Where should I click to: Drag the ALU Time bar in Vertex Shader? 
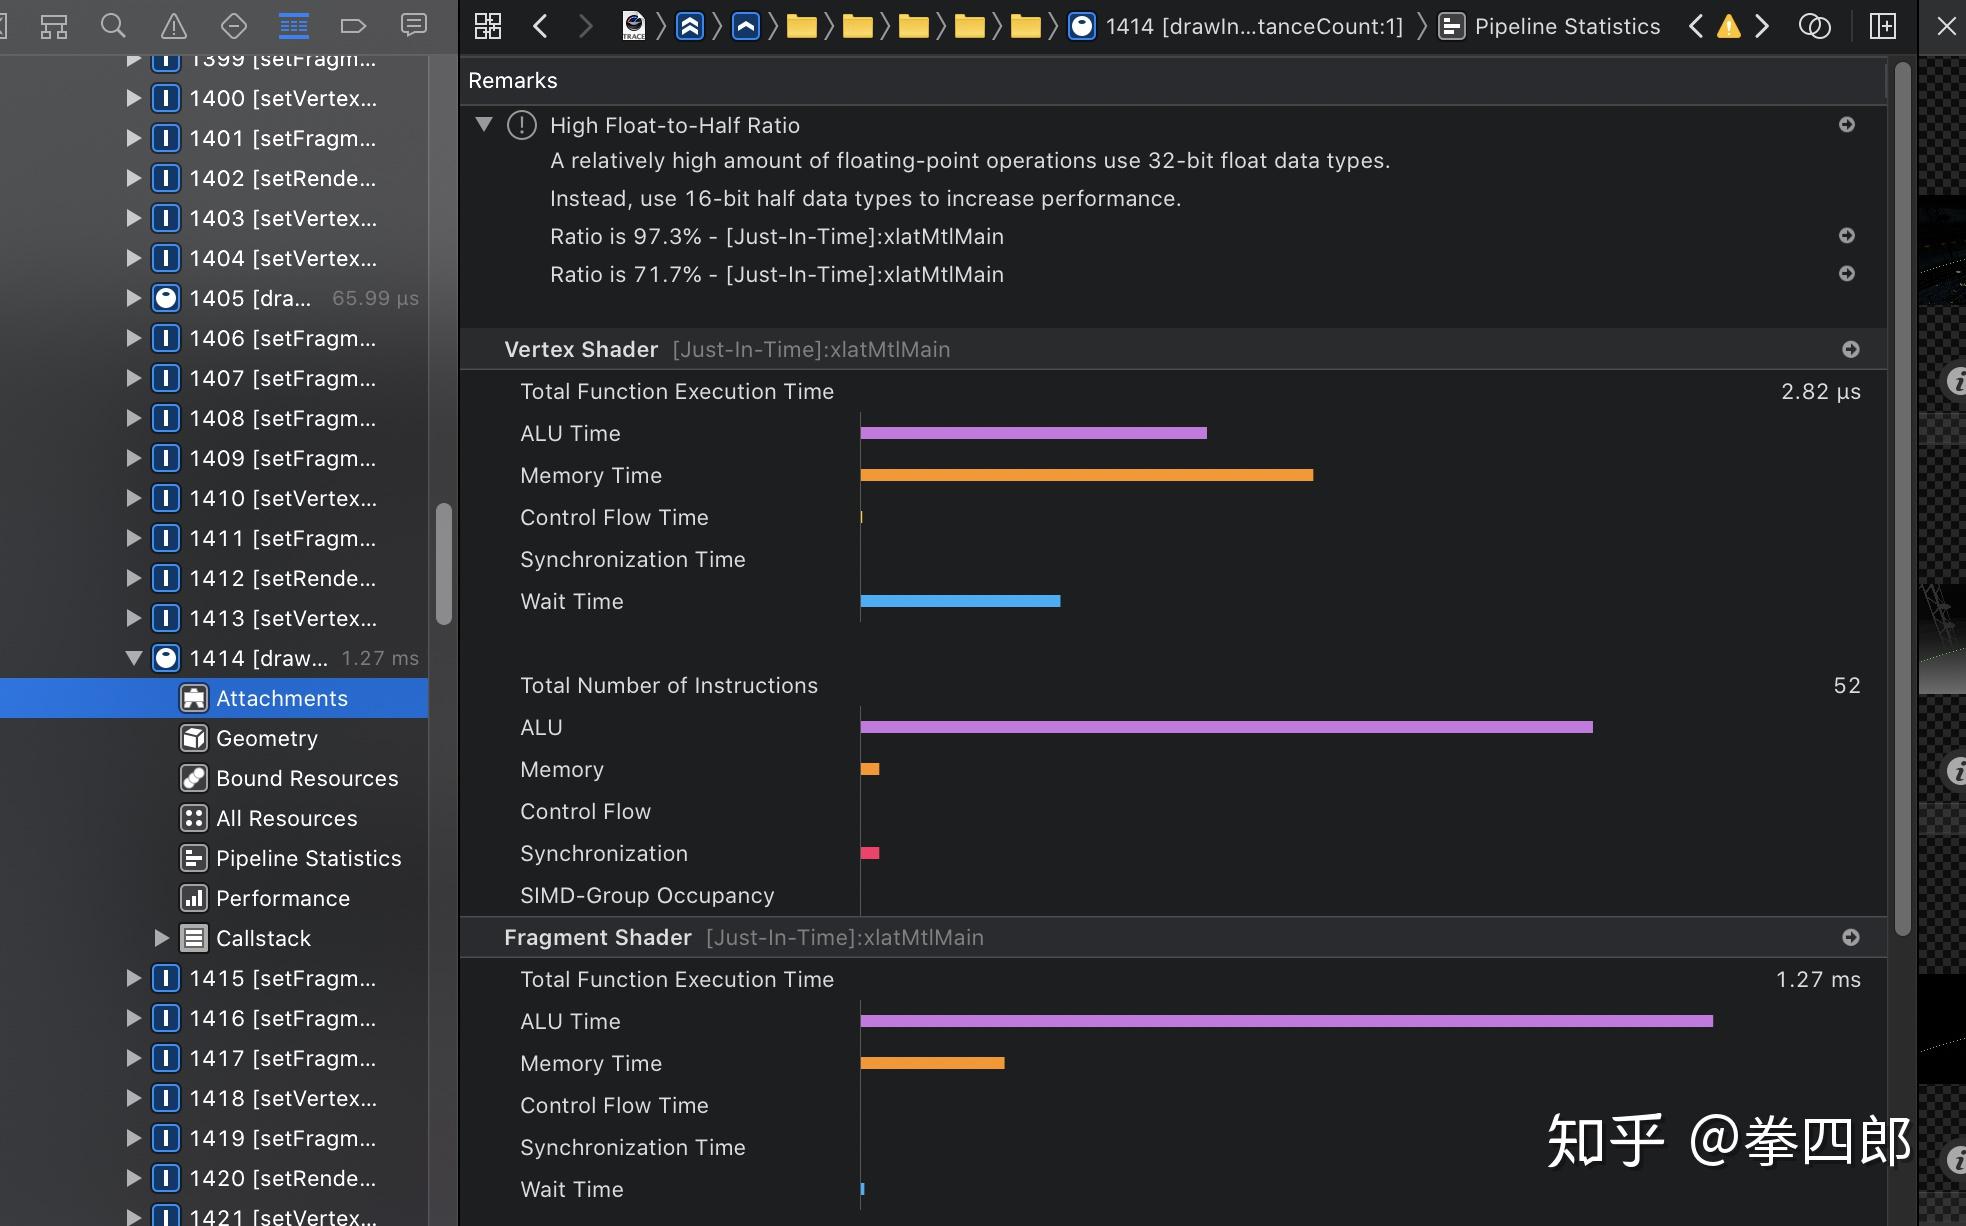pyautogui.click(x=1032, y=431)
